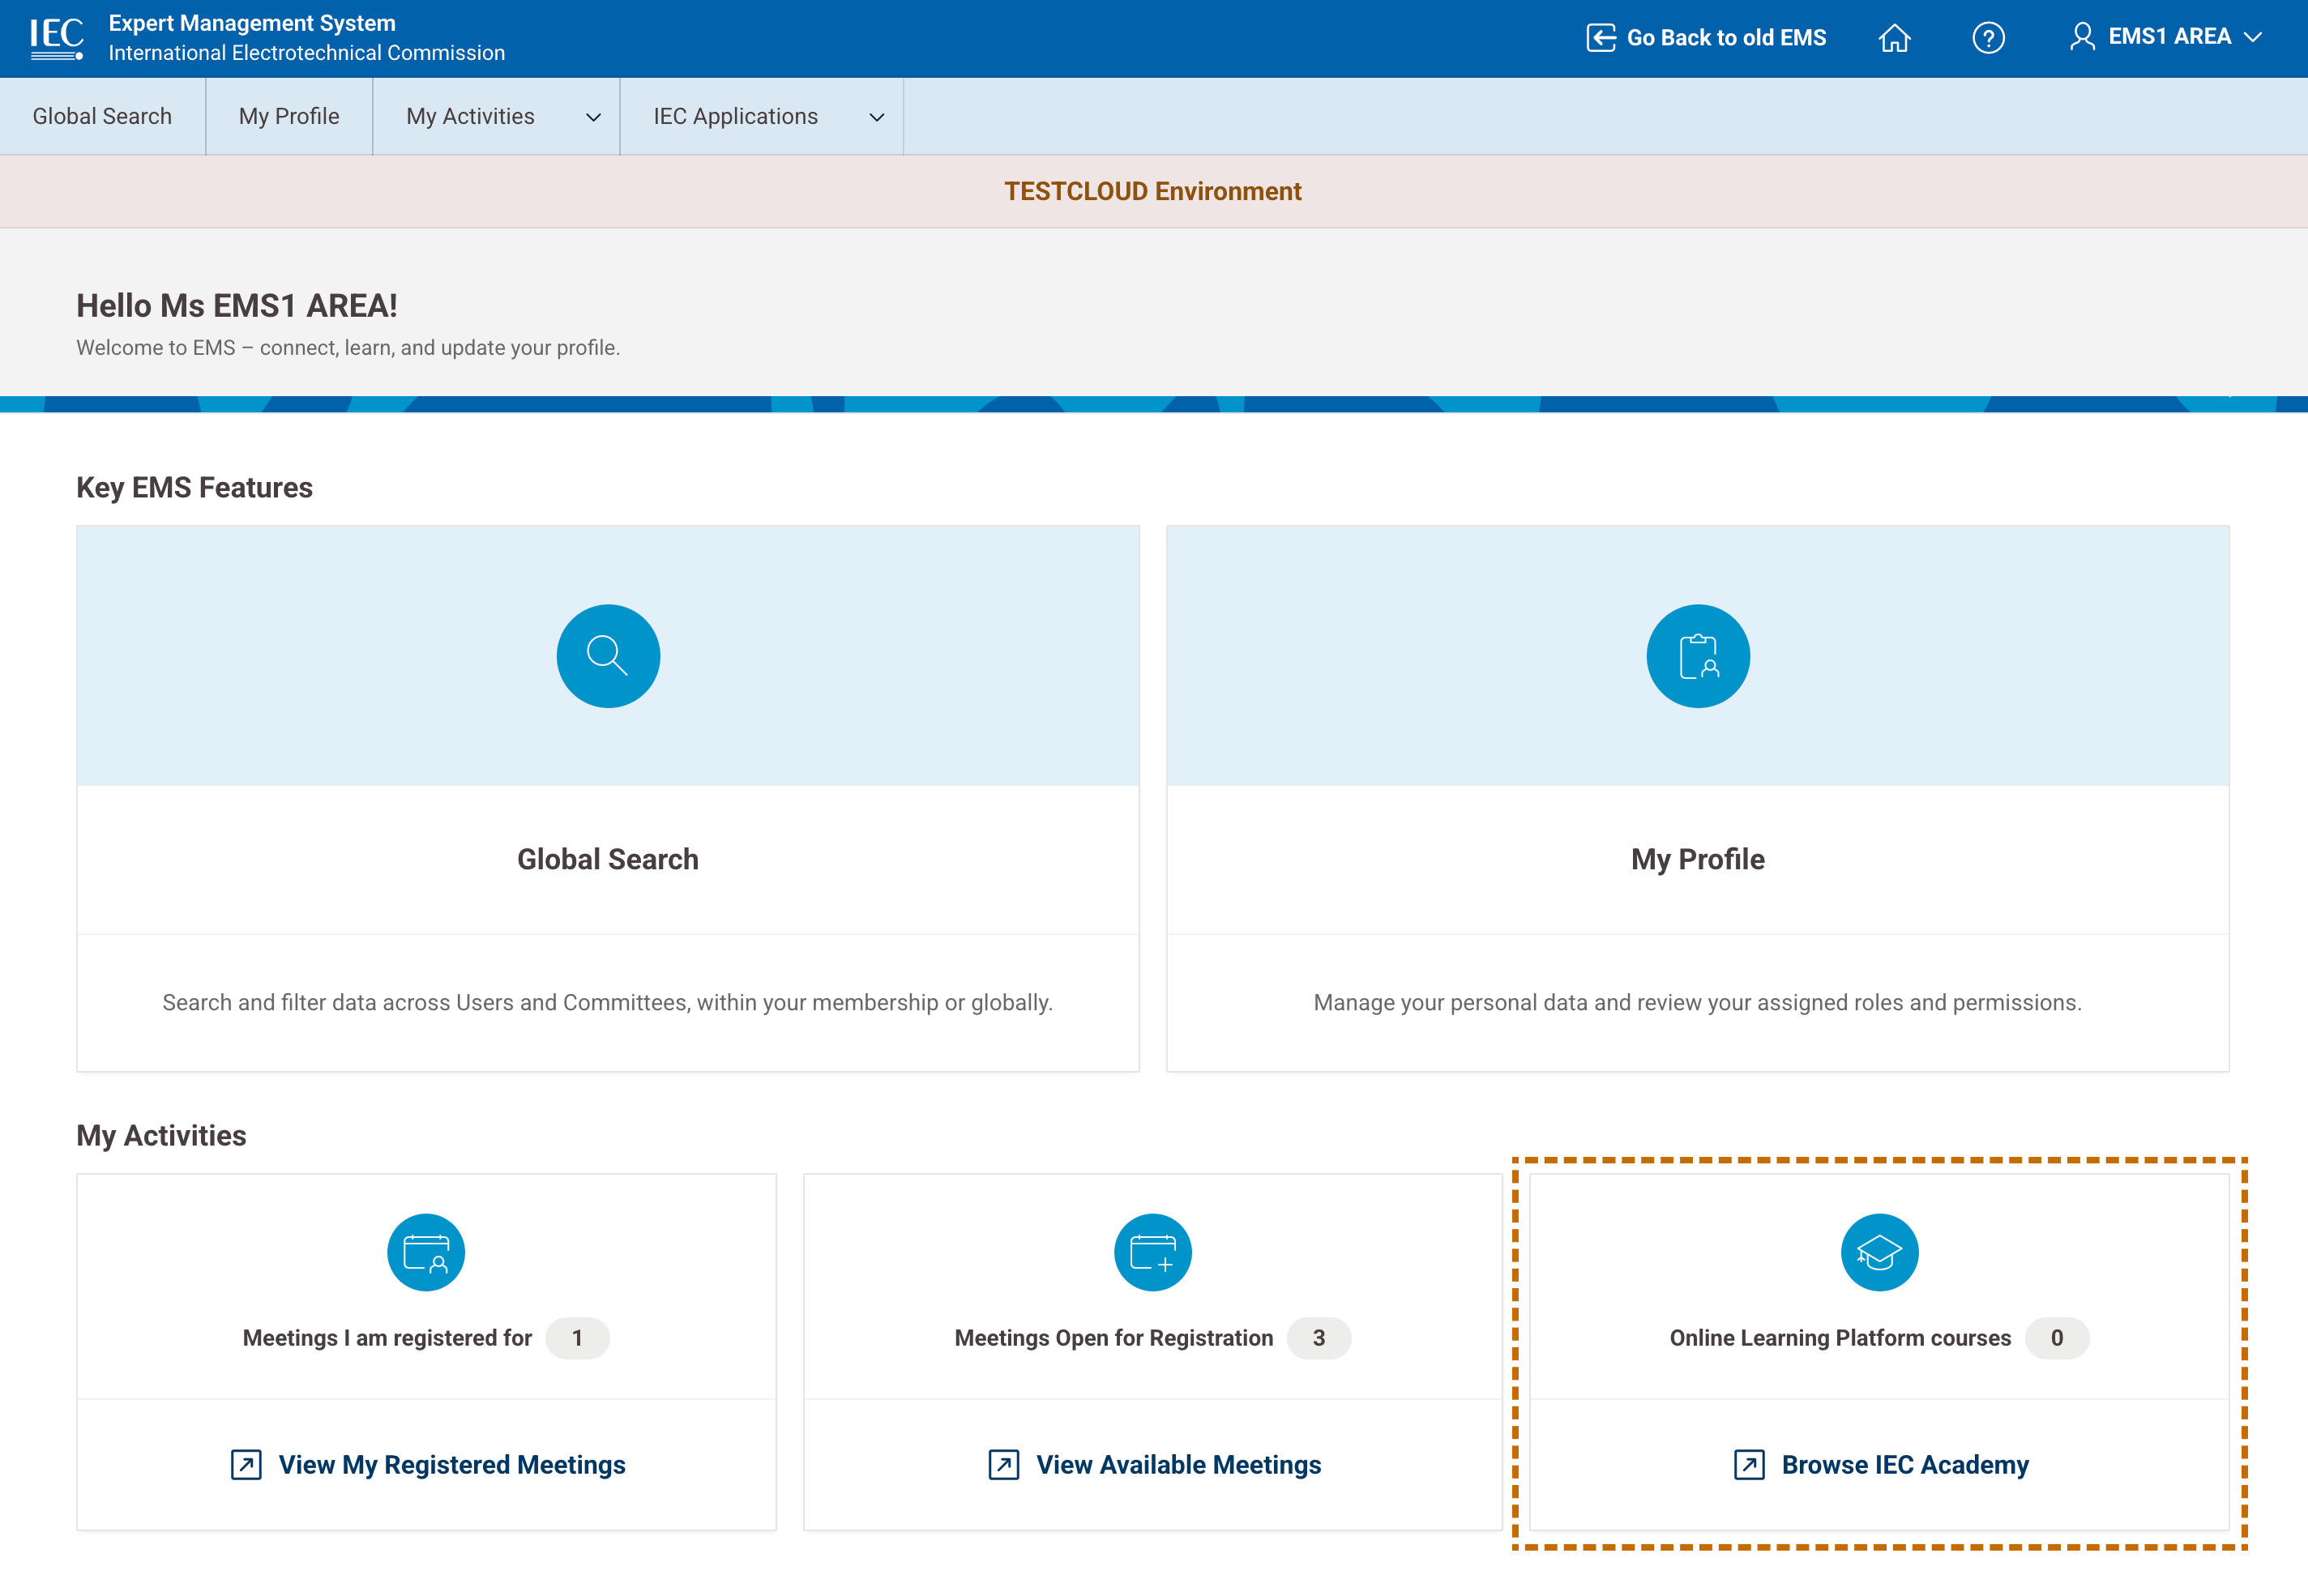This screenshot has height=1596, width=2308.
Task: Click the Meetings Open for Registration count badge
Action: (x=1318, y=1338)
